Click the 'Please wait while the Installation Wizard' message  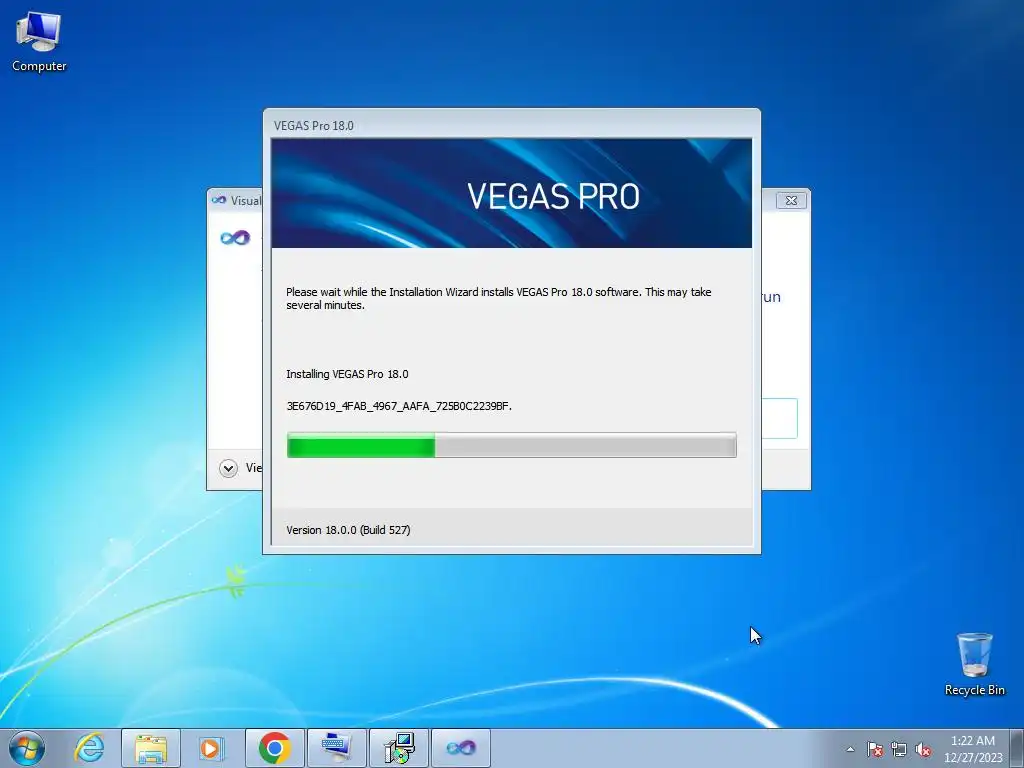[498, 298]
